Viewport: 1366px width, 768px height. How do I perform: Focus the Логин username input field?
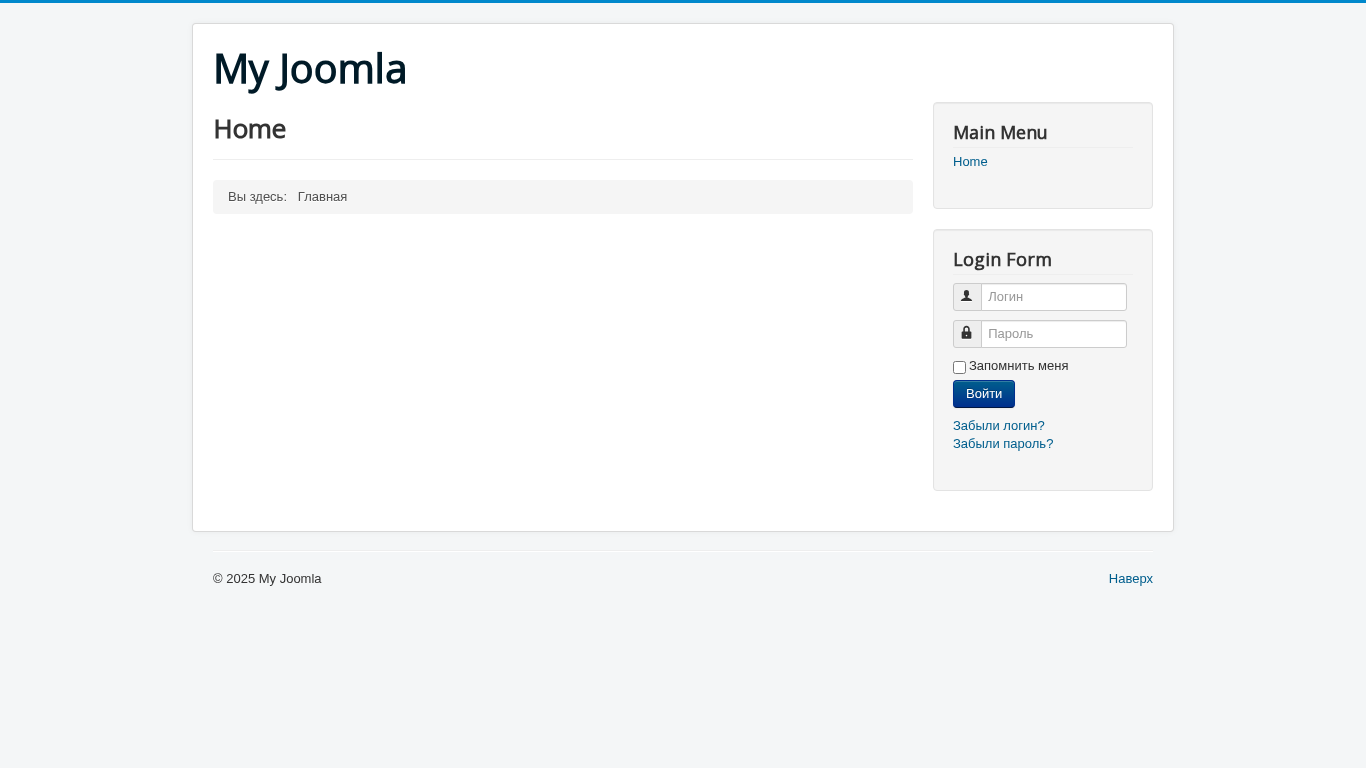1053,297
